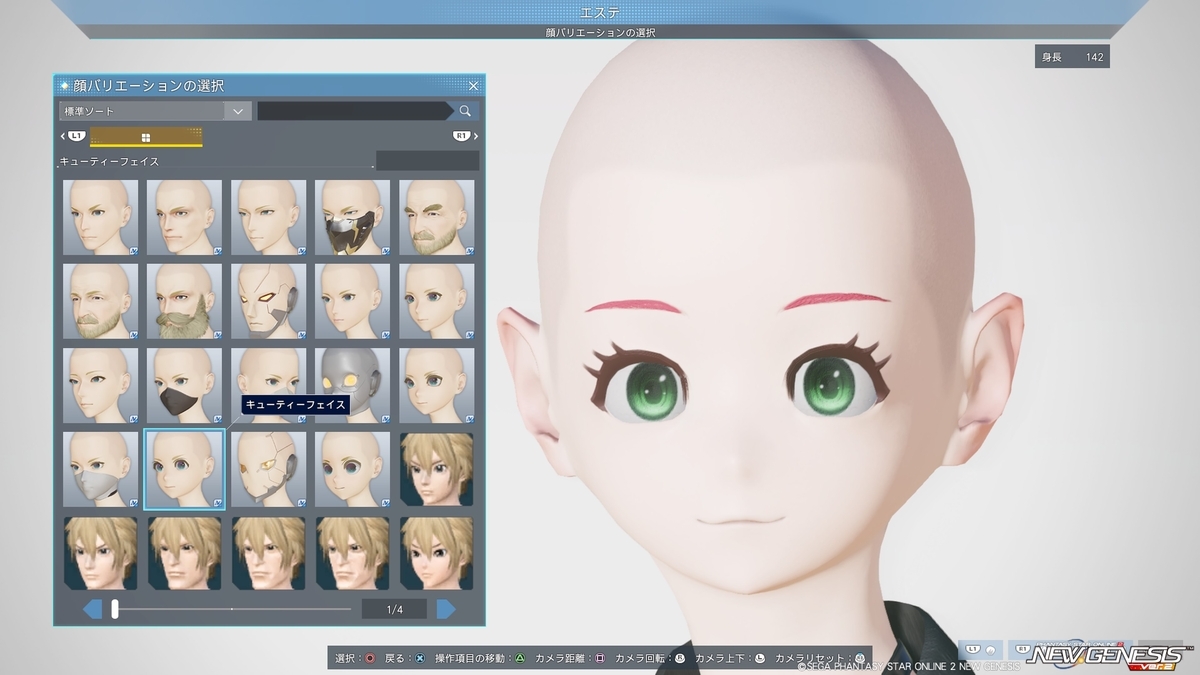
Task: Click square icon beside カメラ距離
Action: [x=600, y=658]
